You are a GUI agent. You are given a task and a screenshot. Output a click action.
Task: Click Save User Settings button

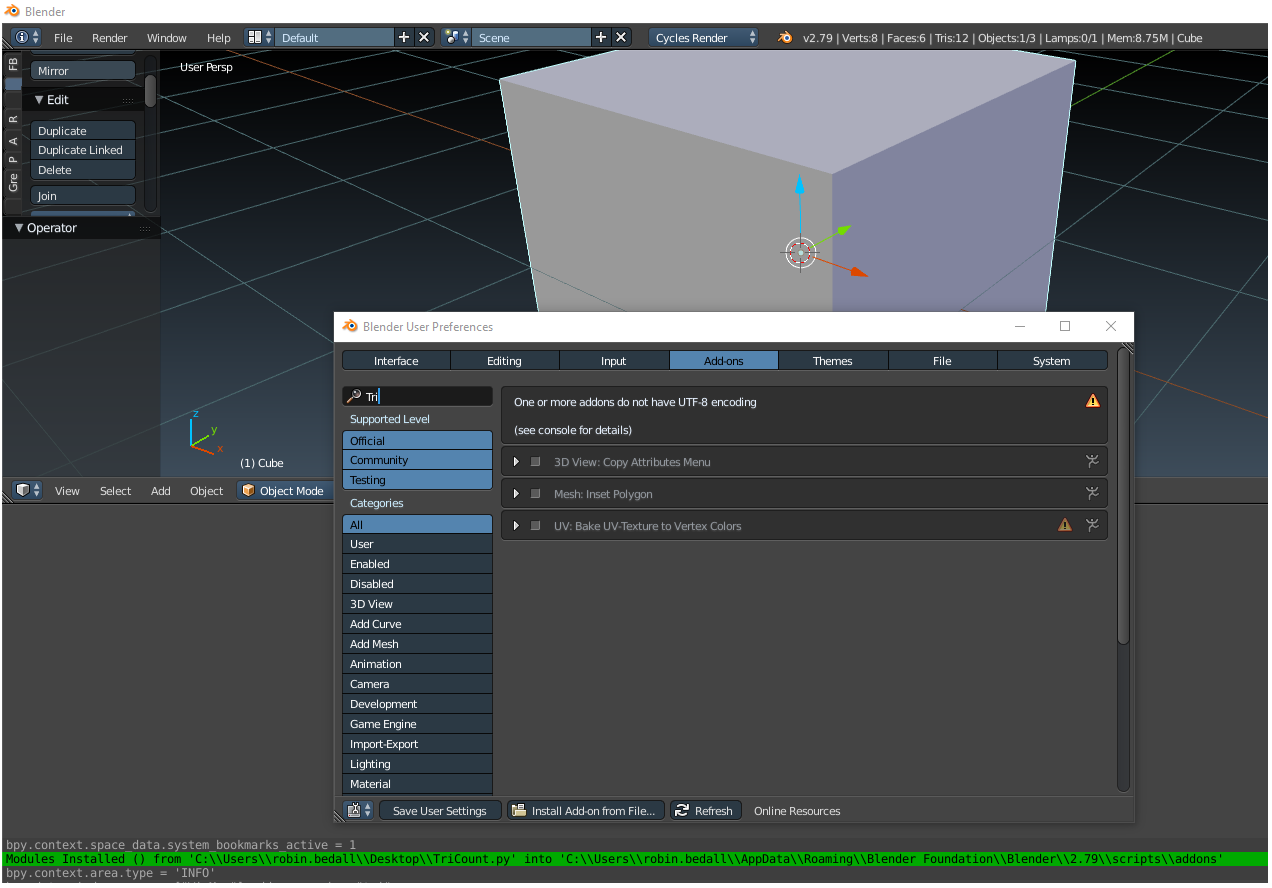440,810
